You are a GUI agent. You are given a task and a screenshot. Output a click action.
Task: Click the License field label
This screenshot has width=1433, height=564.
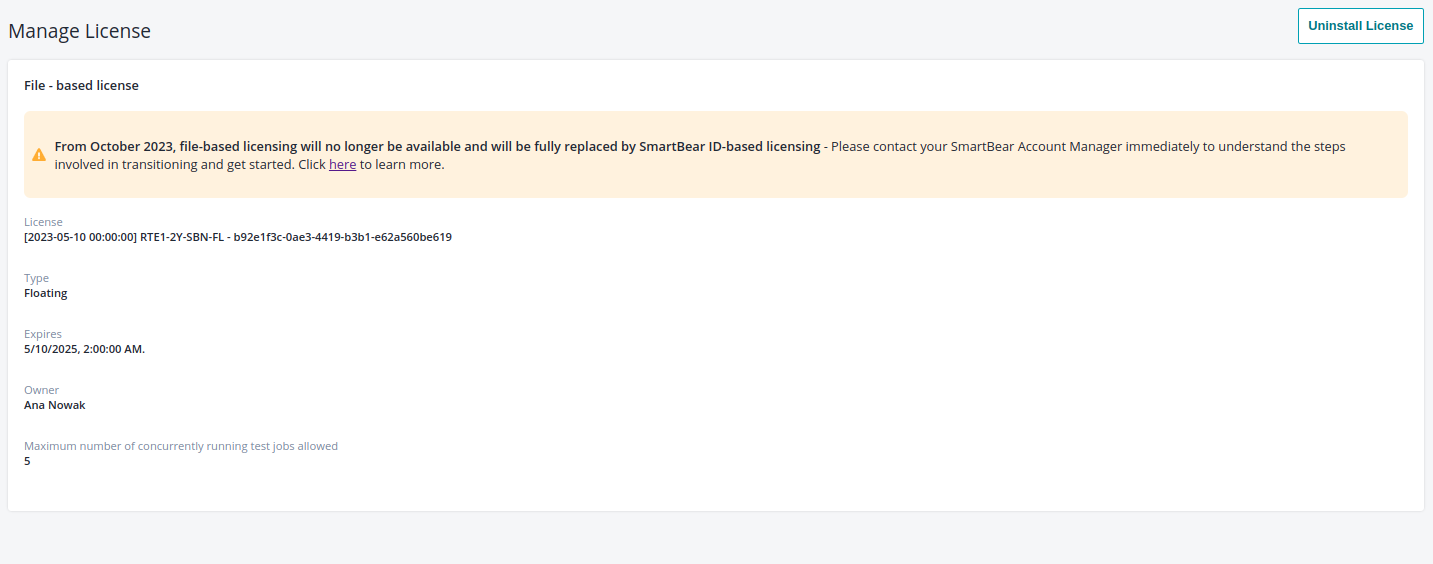[x=43, y=222]
